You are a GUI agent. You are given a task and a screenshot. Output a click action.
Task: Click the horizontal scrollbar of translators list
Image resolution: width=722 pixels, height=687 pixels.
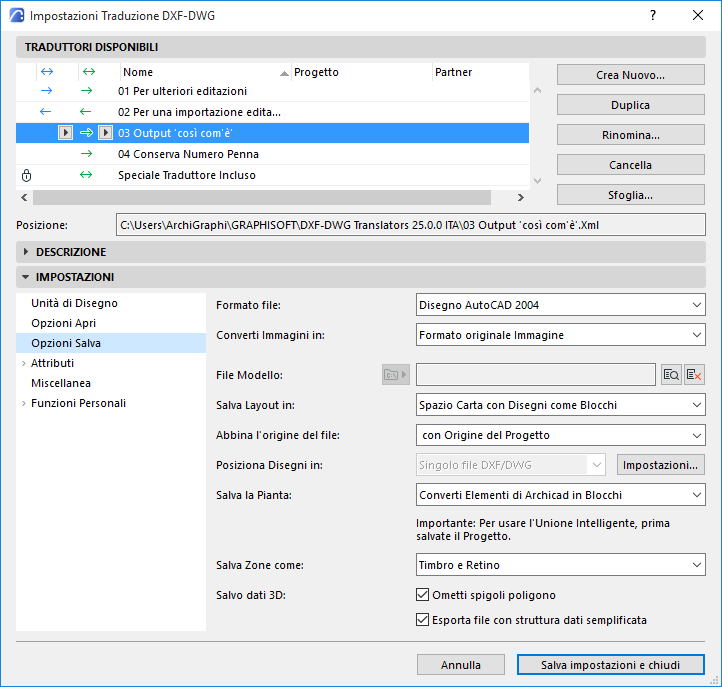click(262, 198)
